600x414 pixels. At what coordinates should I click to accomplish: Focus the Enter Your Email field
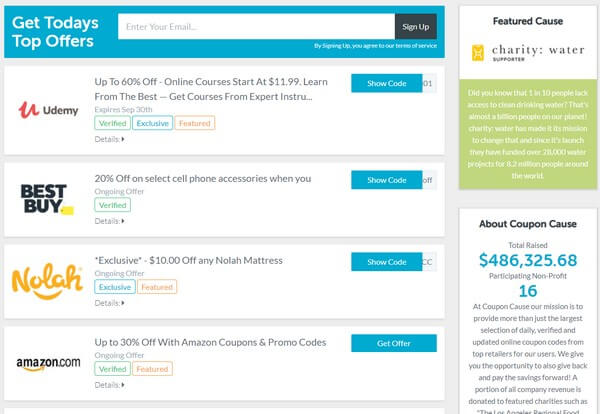coord(256,27)
